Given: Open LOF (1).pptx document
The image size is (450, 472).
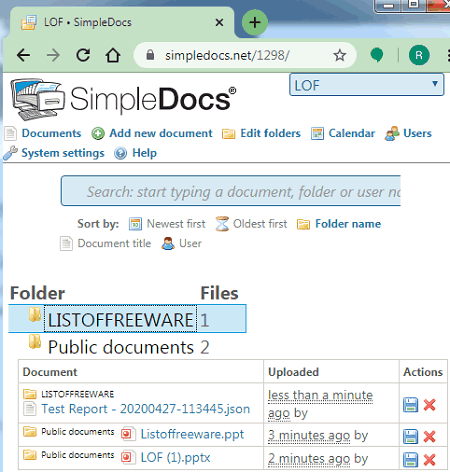Looking at the screenshot, I should (176, 458).
